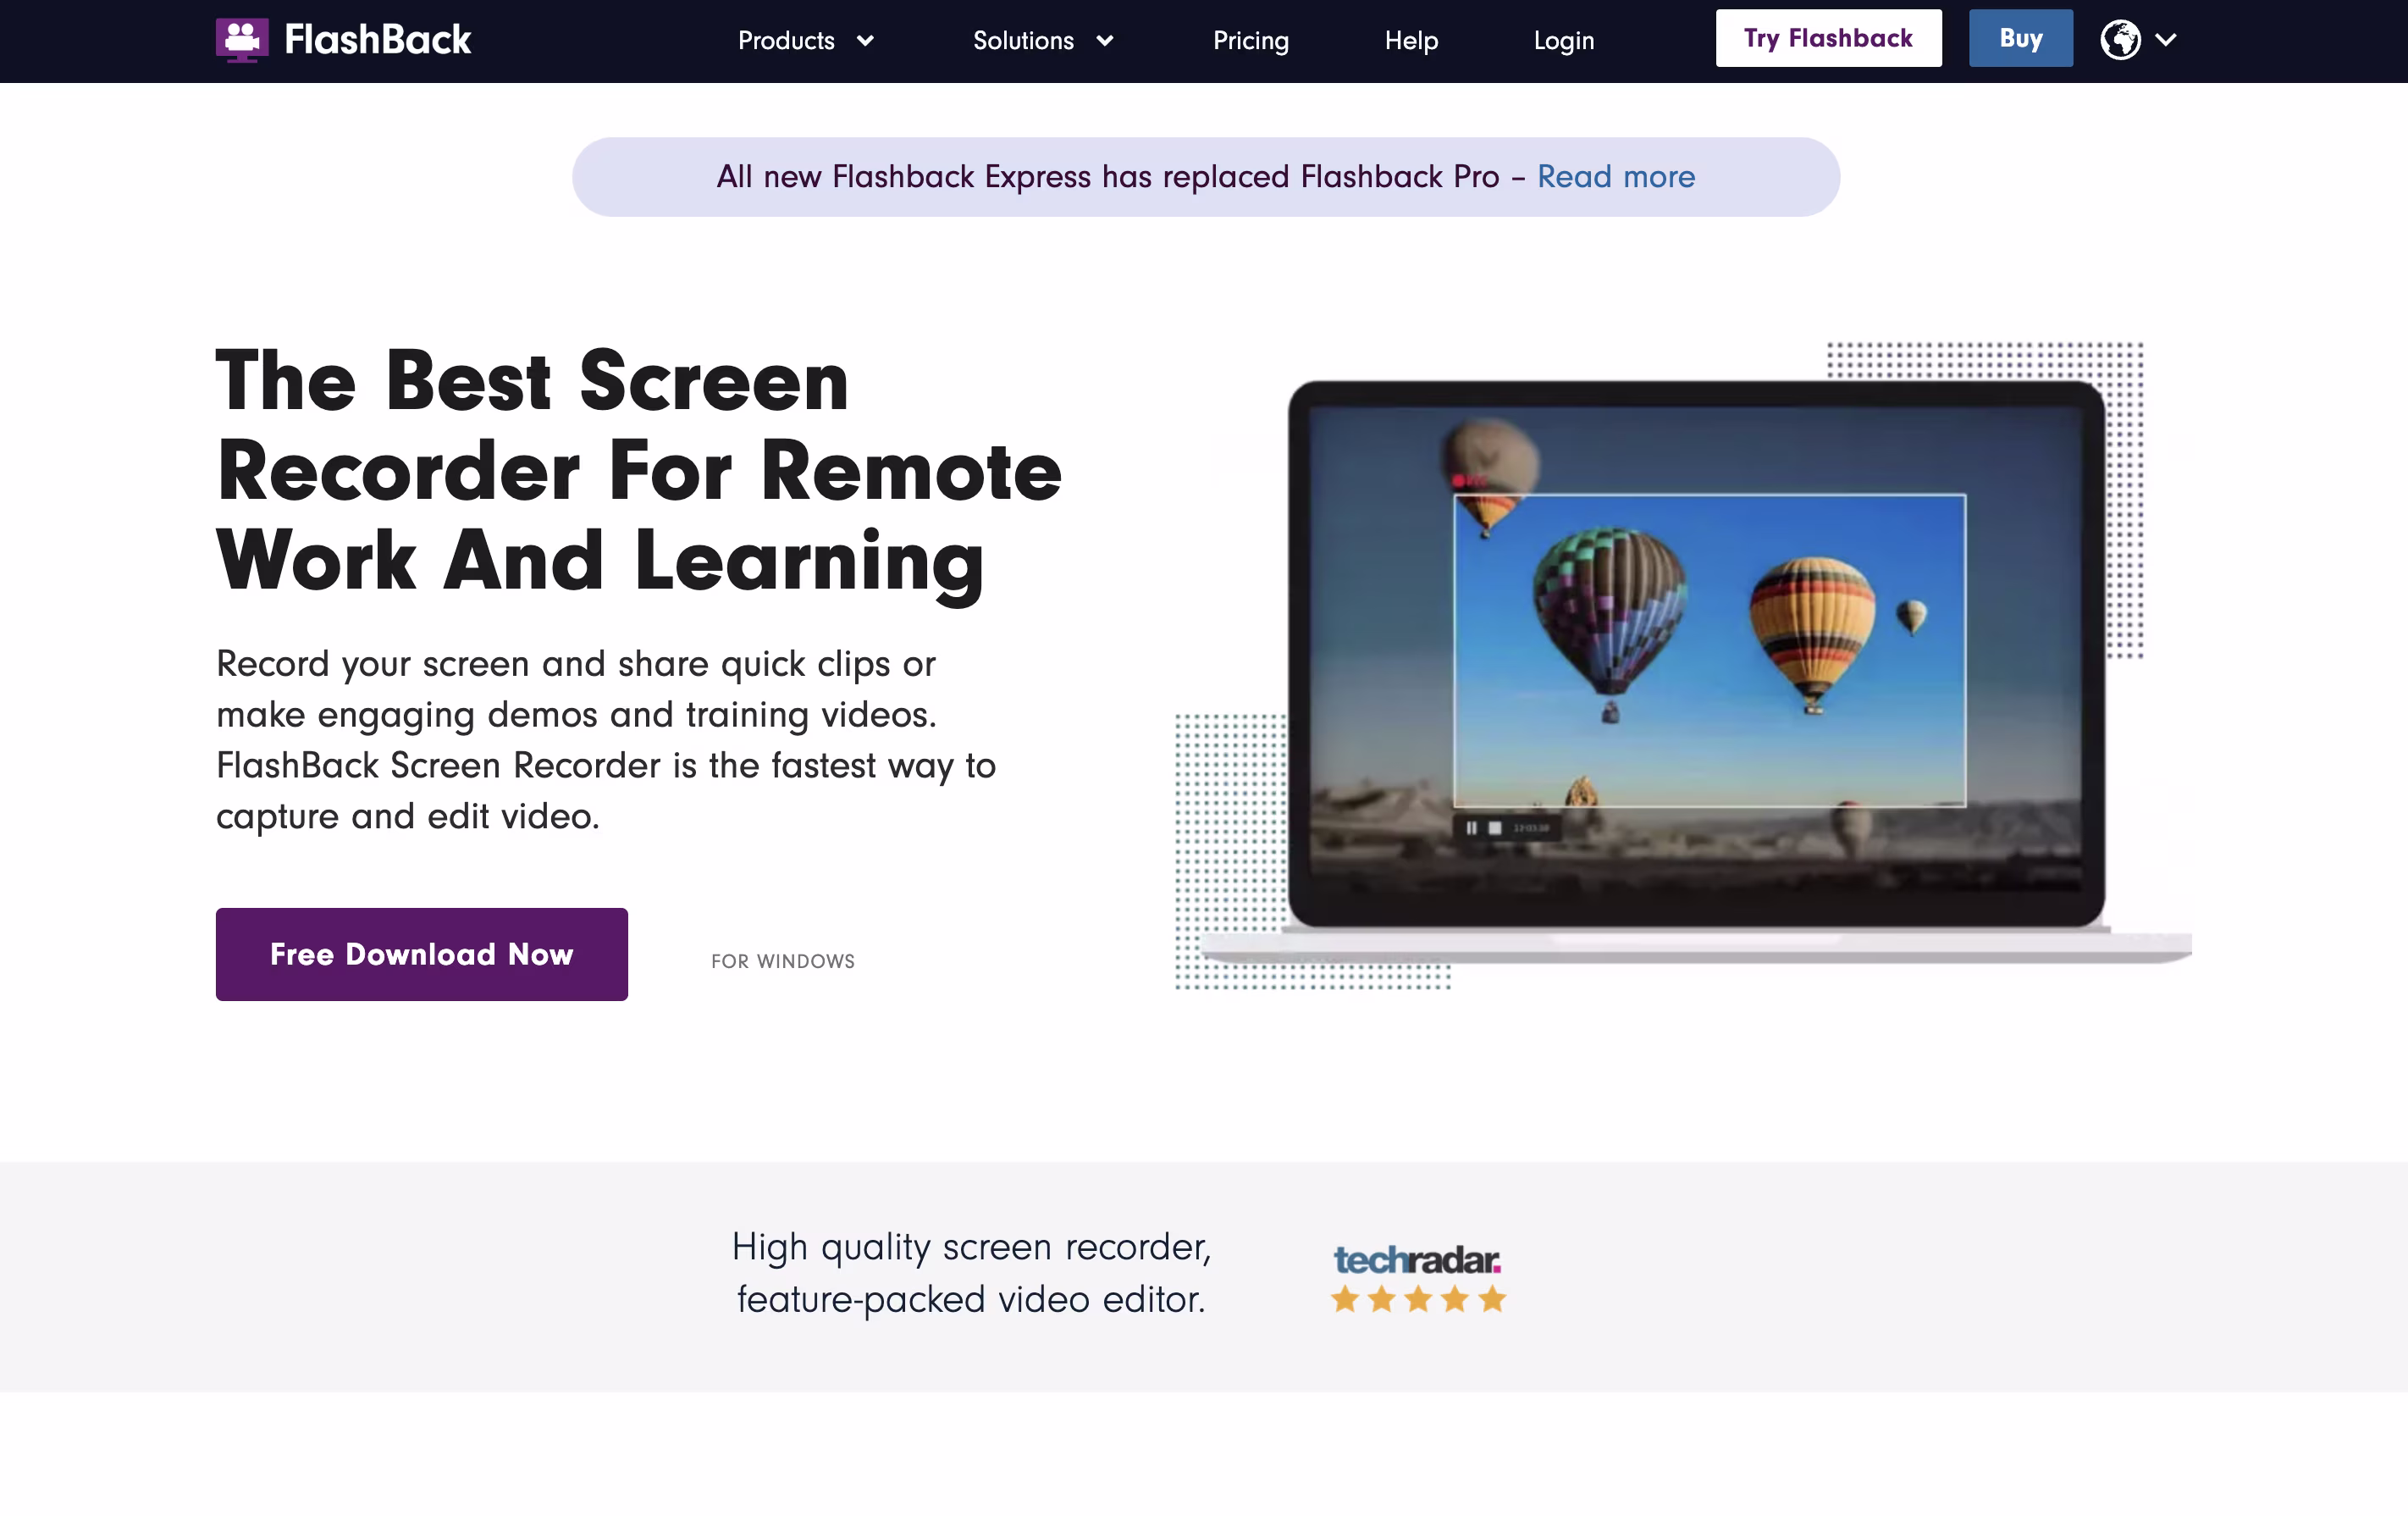The width and height of the screenshot is (2408, 1516).
Task: Follow the Read more link
Action: (x=1616, y=177)
